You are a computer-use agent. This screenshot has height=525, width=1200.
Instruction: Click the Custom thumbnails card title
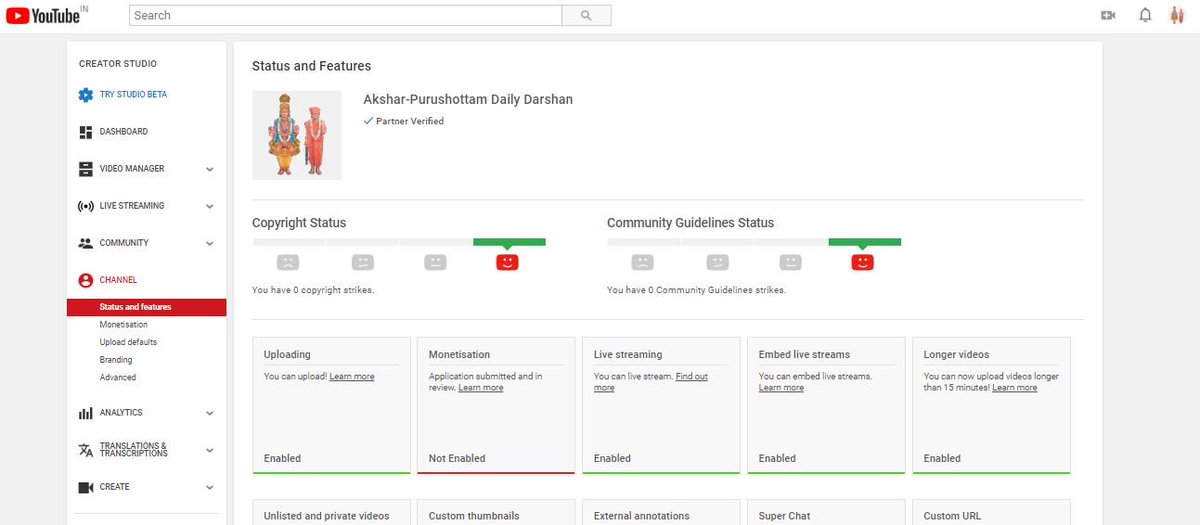coord(474,516)
